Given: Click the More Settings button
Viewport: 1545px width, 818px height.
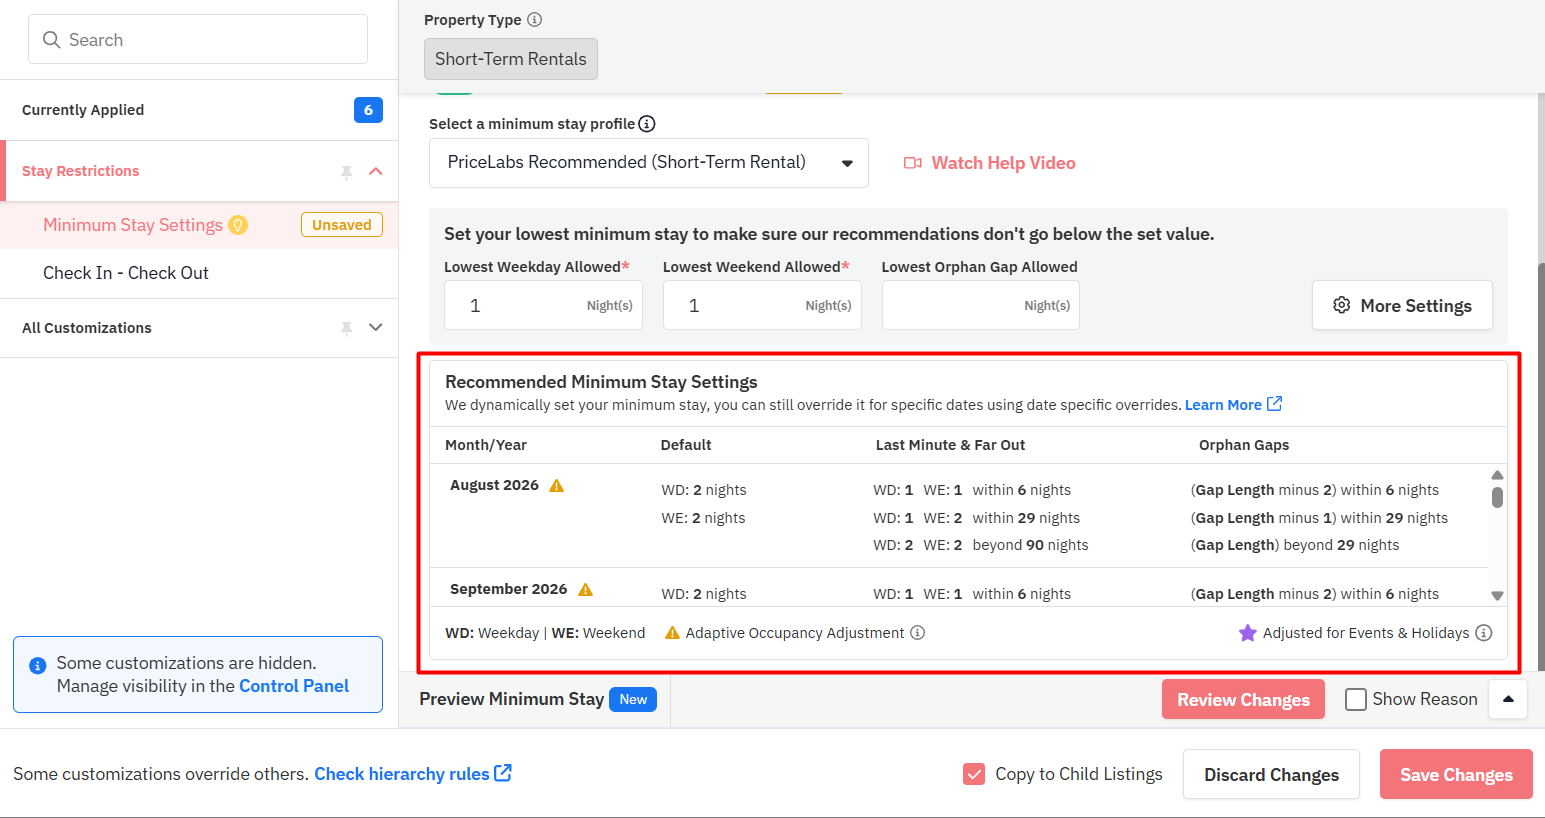Looking at the screenshot, I should [x=1402, y=305].
